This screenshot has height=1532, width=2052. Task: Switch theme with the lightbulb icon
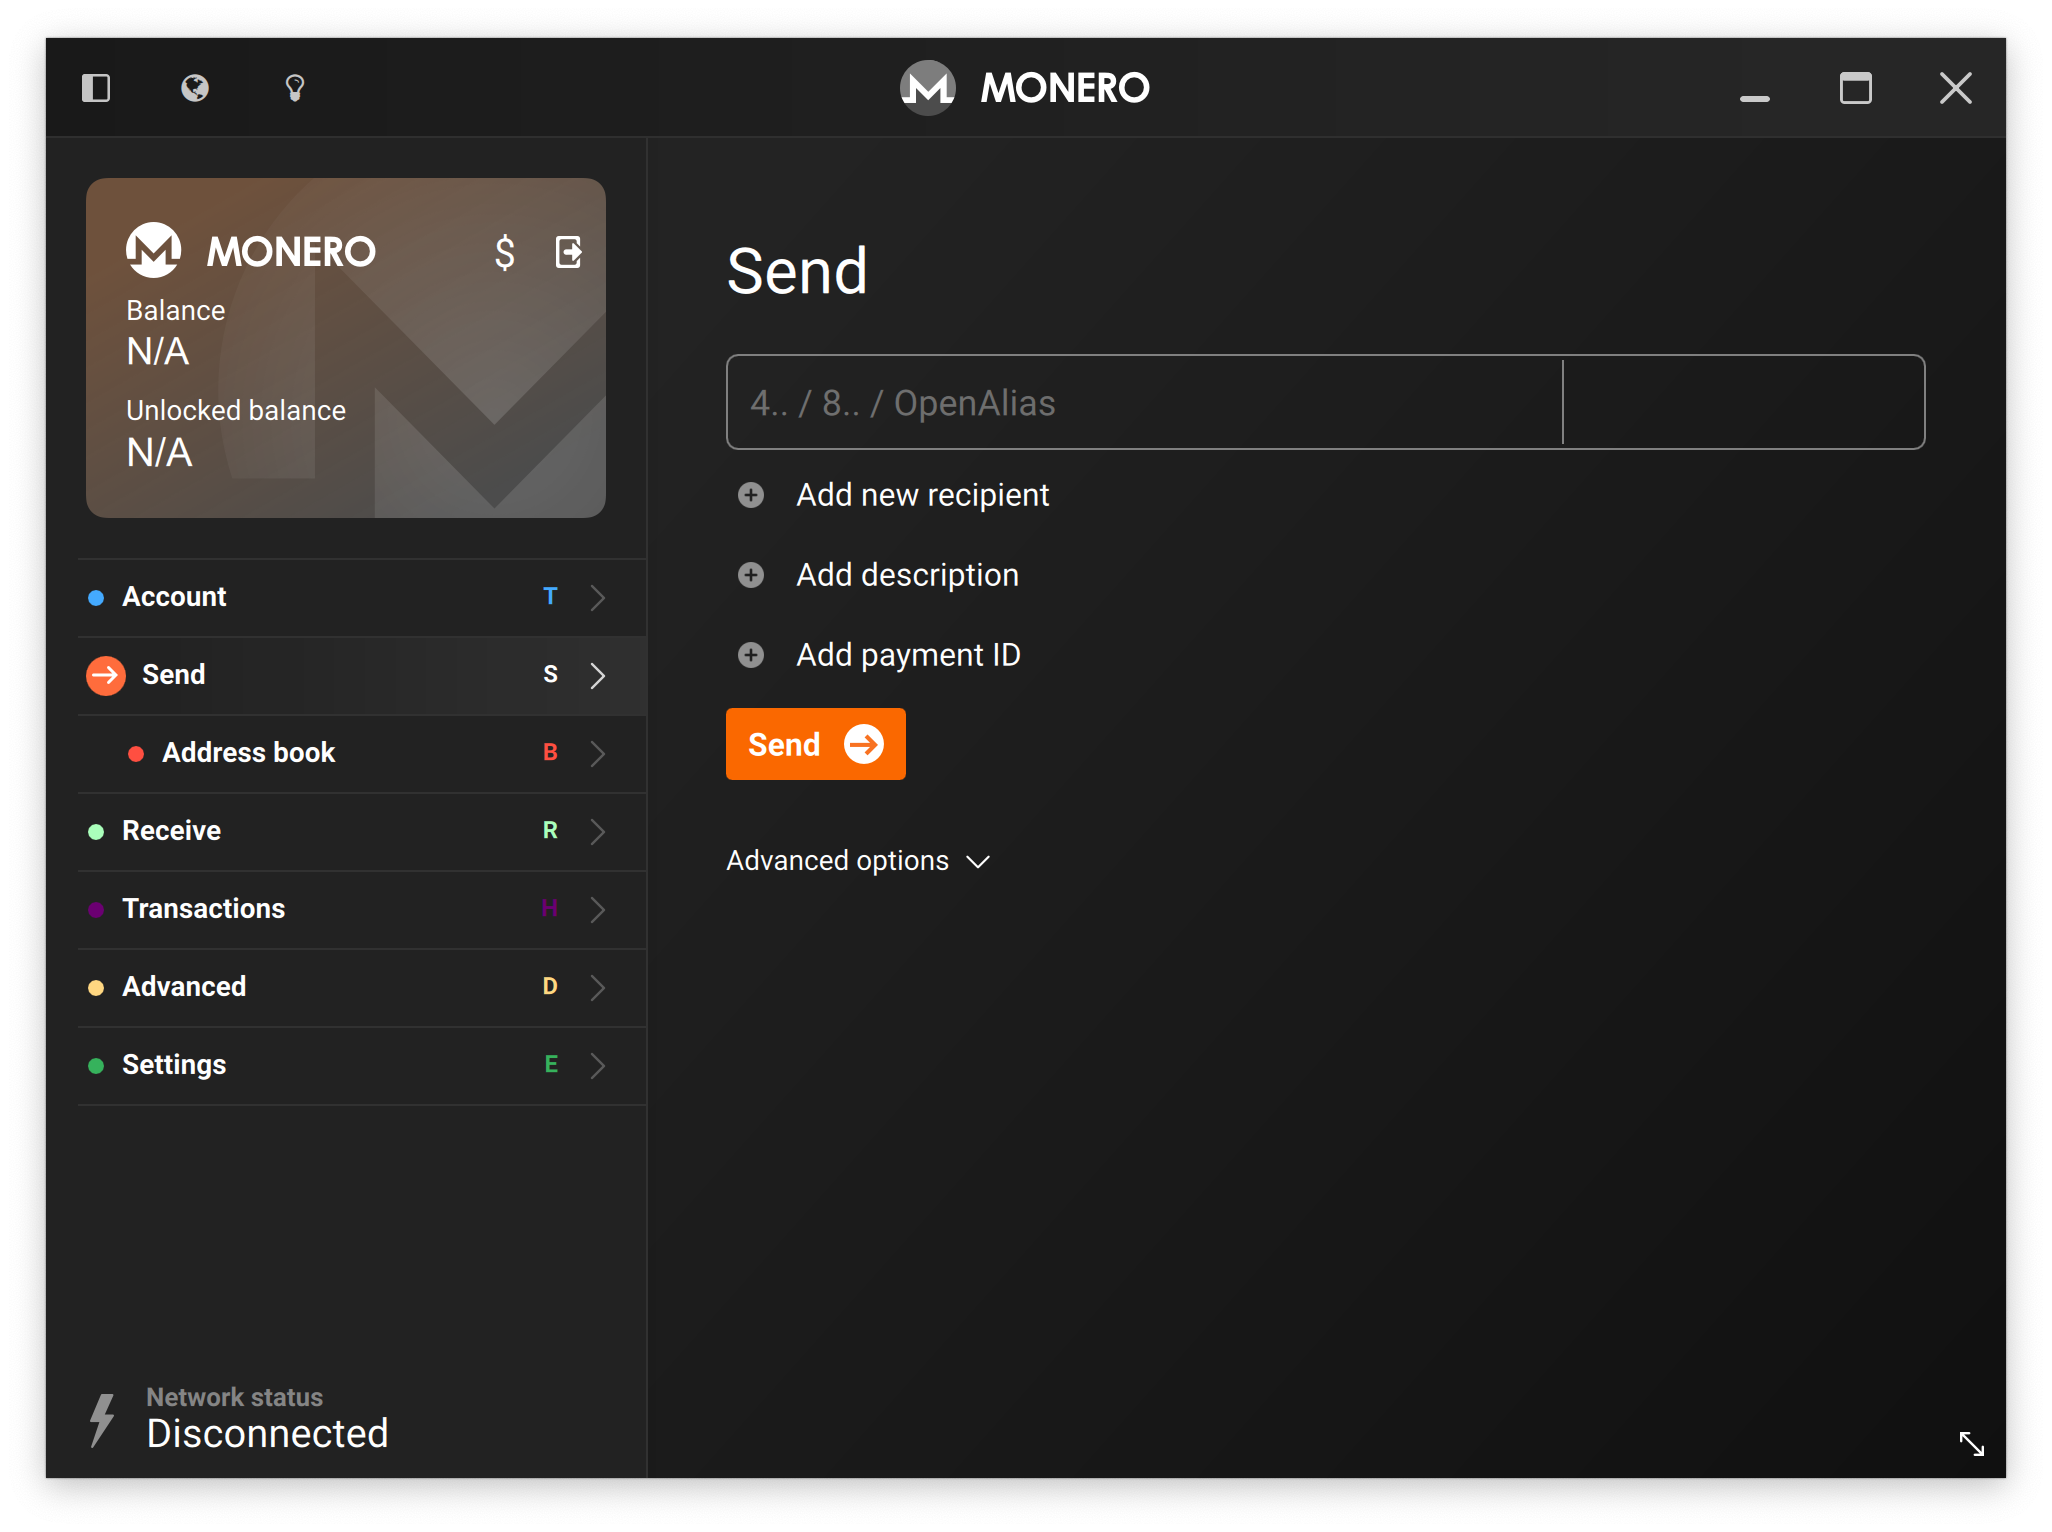[295, 88]
